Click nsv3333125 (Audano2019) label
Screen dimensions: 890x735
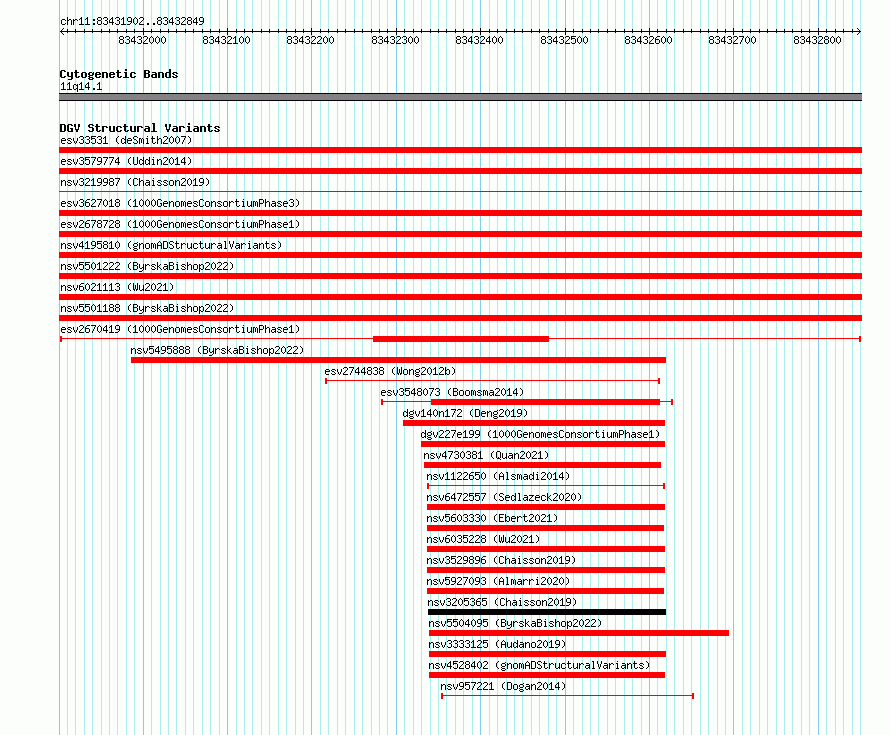click(497, 644)
